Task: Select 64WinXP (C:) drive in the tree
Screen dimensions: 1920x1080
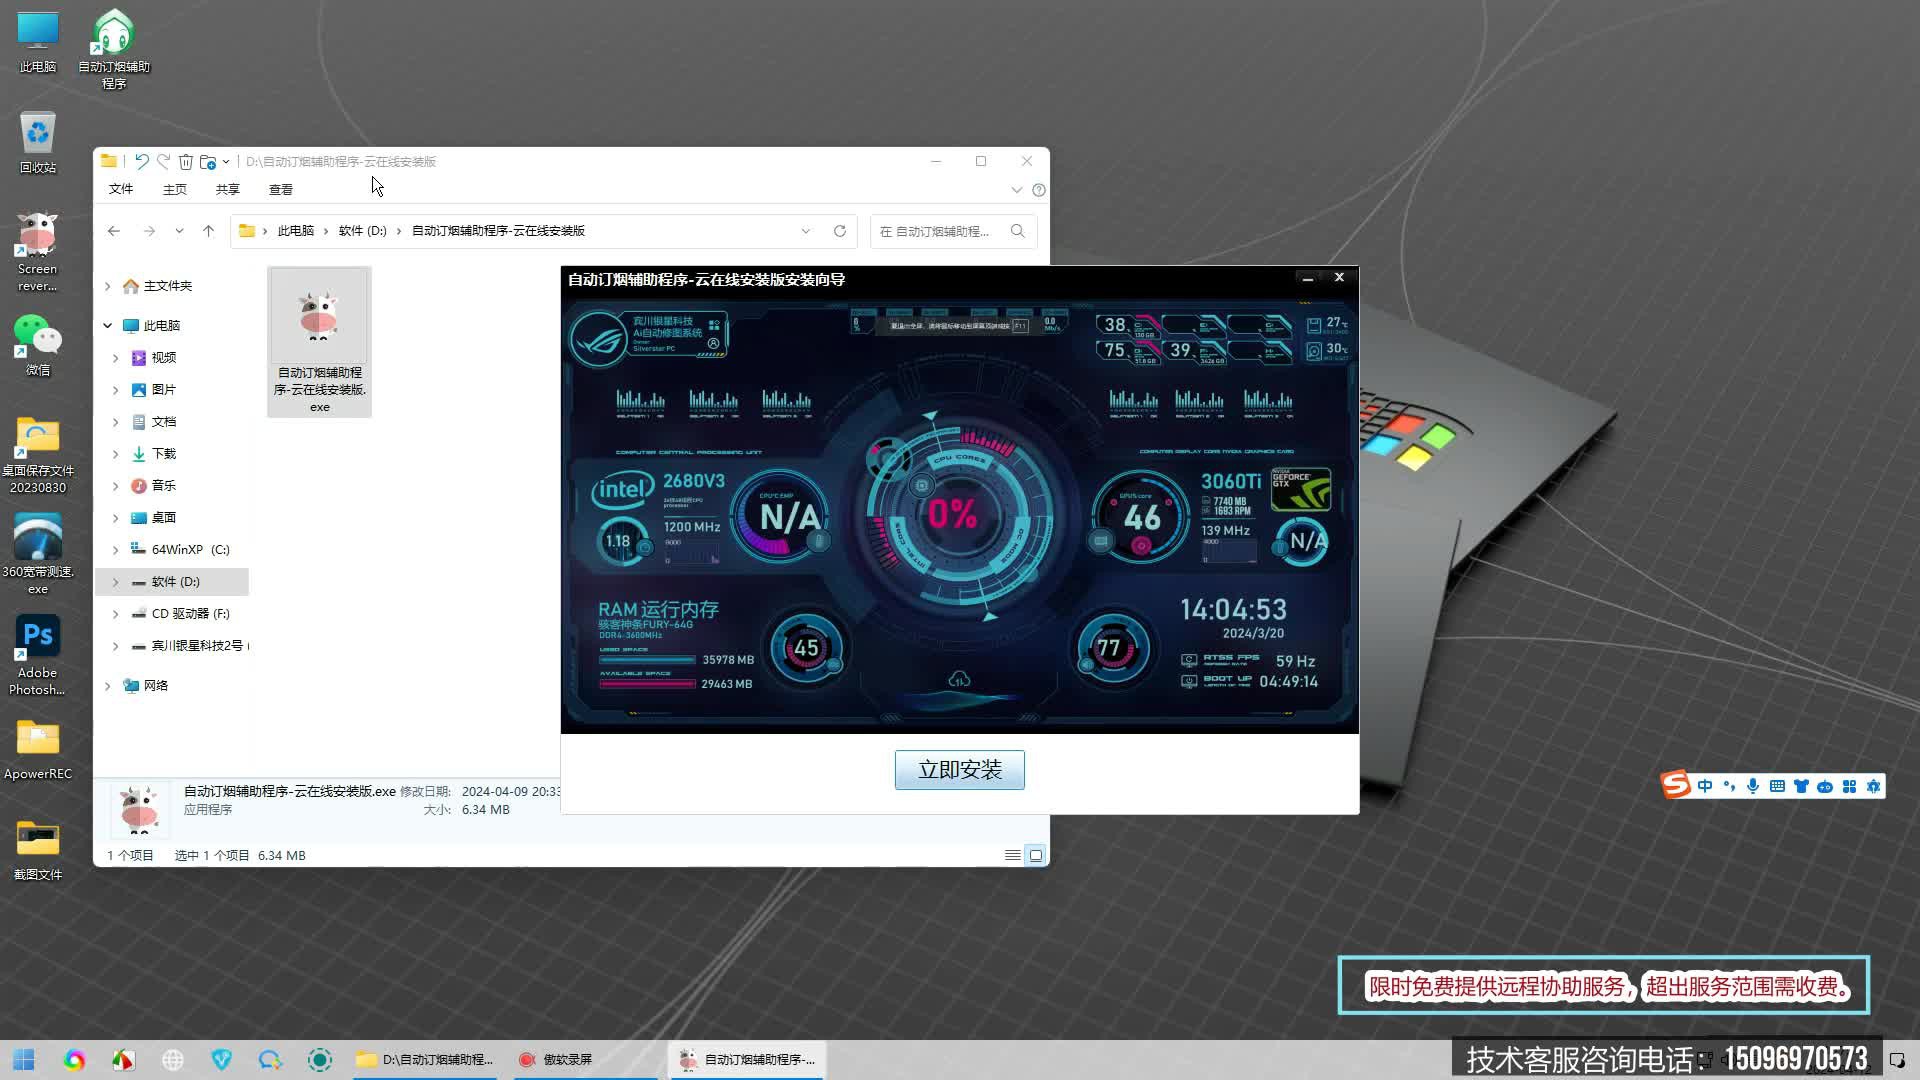Action: tap(190, 550)
